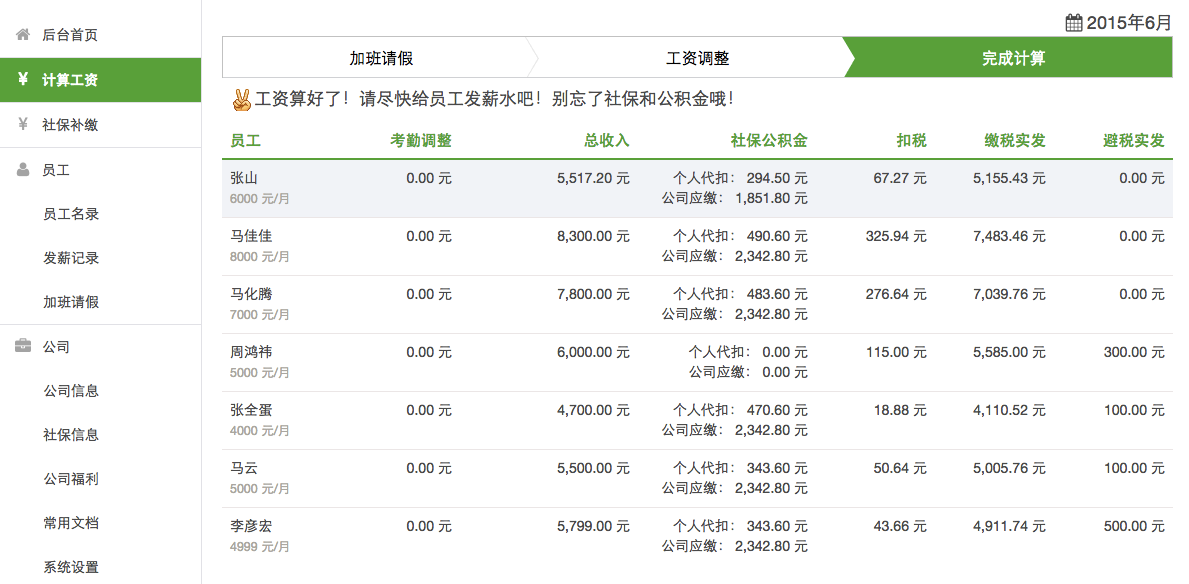Open 常用文档 from the sidebar
The width and height of the screenshot is (1189, 584).
click(x=71, y=523)
